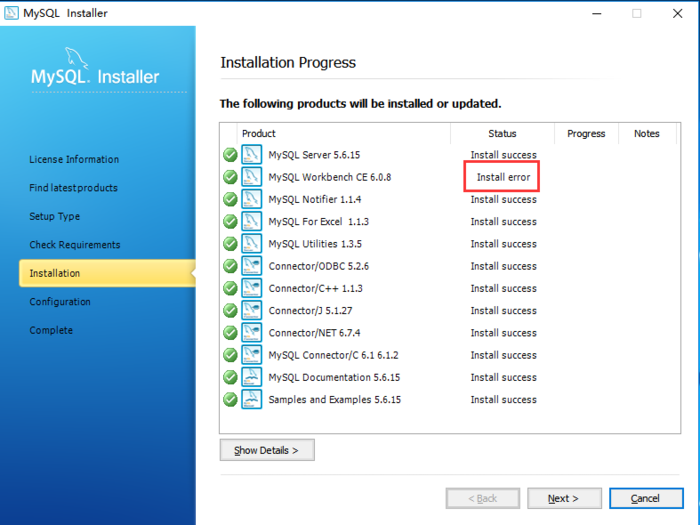
Task: Select the highlighted Installation step
Action: tap(107, 273)
